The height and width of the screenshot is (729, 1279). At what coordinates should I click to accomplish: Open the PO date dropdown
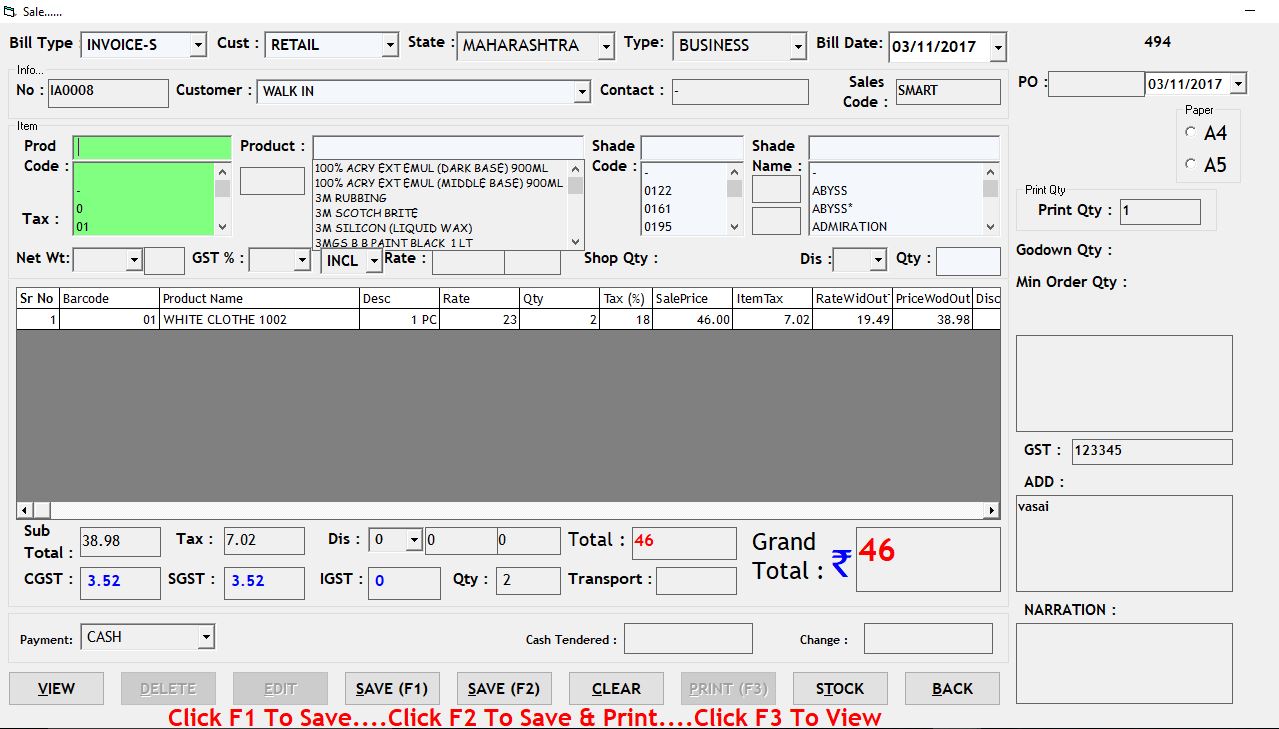coord(1238,84)
